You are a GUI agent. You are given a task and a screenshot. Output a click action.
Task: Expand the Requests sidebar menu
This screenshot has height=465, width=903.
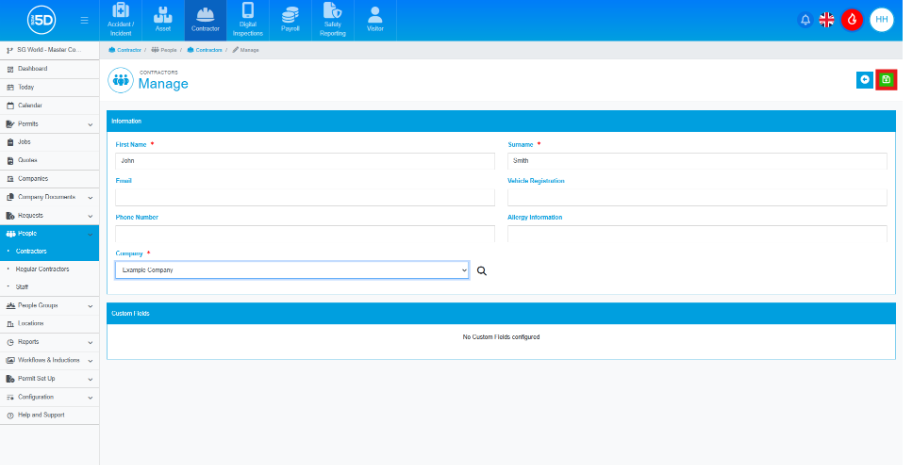[50, 216]
